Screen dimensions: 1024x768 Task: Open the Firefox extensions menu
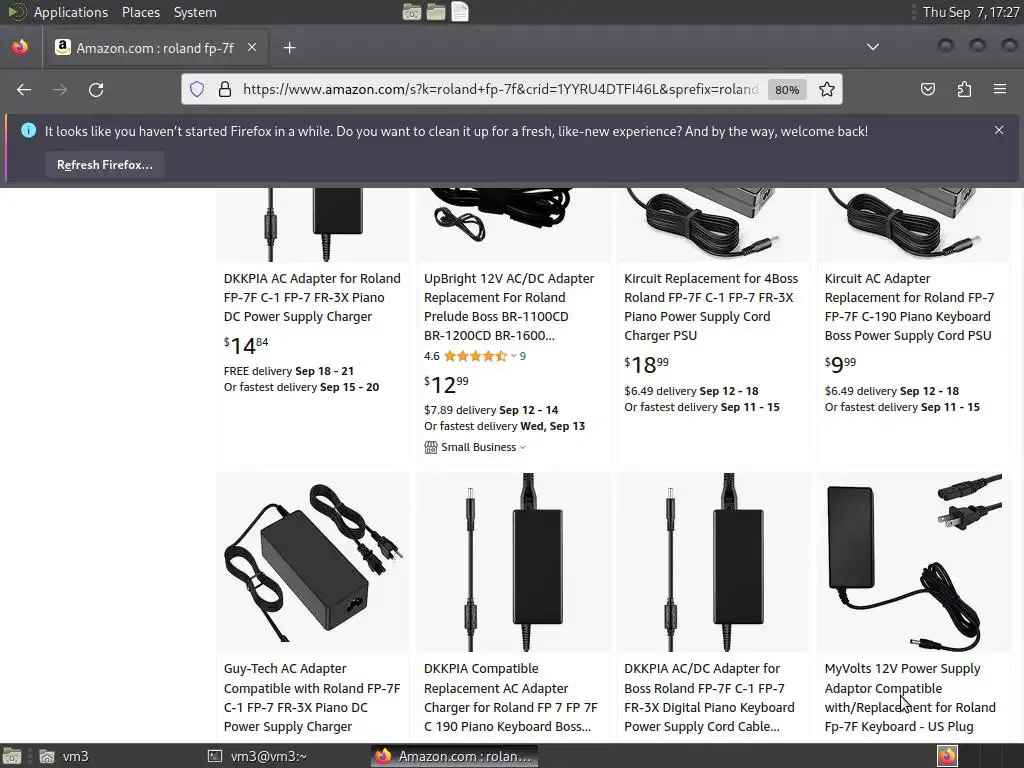click(964, 89)
